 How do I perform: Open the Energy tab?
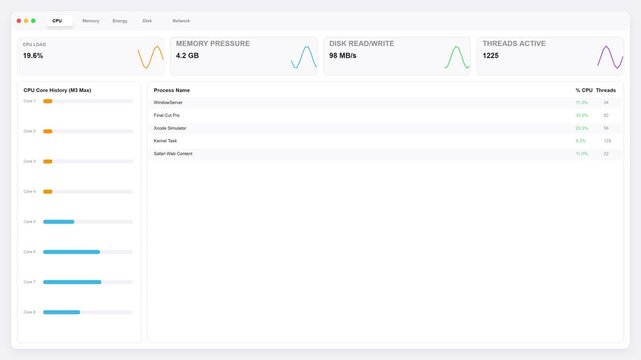tap(120, 21)
